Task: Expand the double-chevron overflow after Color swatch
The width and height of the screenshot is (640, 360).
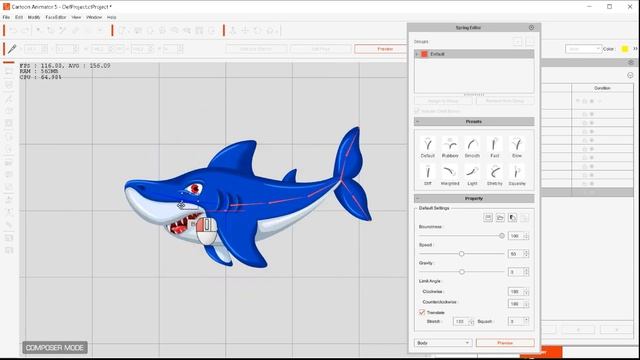Action: click(636, 49)
